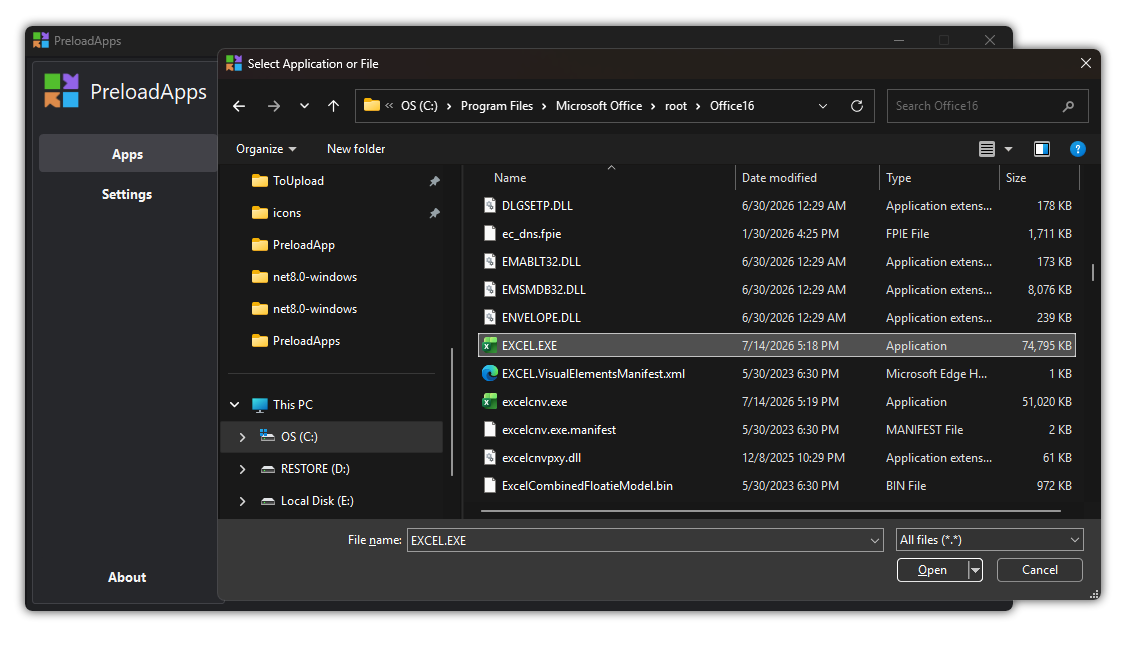Open view options dropdown arrow
The image size is (1132, 654).
(x=1009, y=149)
